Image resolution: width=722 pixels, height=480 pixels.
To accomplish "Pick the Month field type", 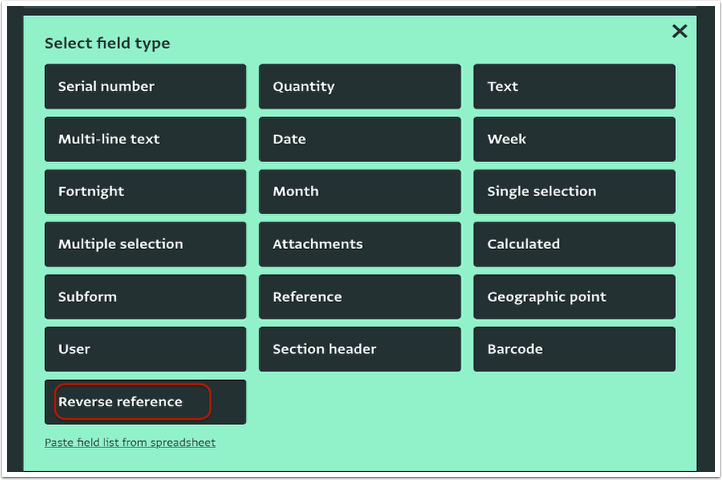I will coord(360,192).
